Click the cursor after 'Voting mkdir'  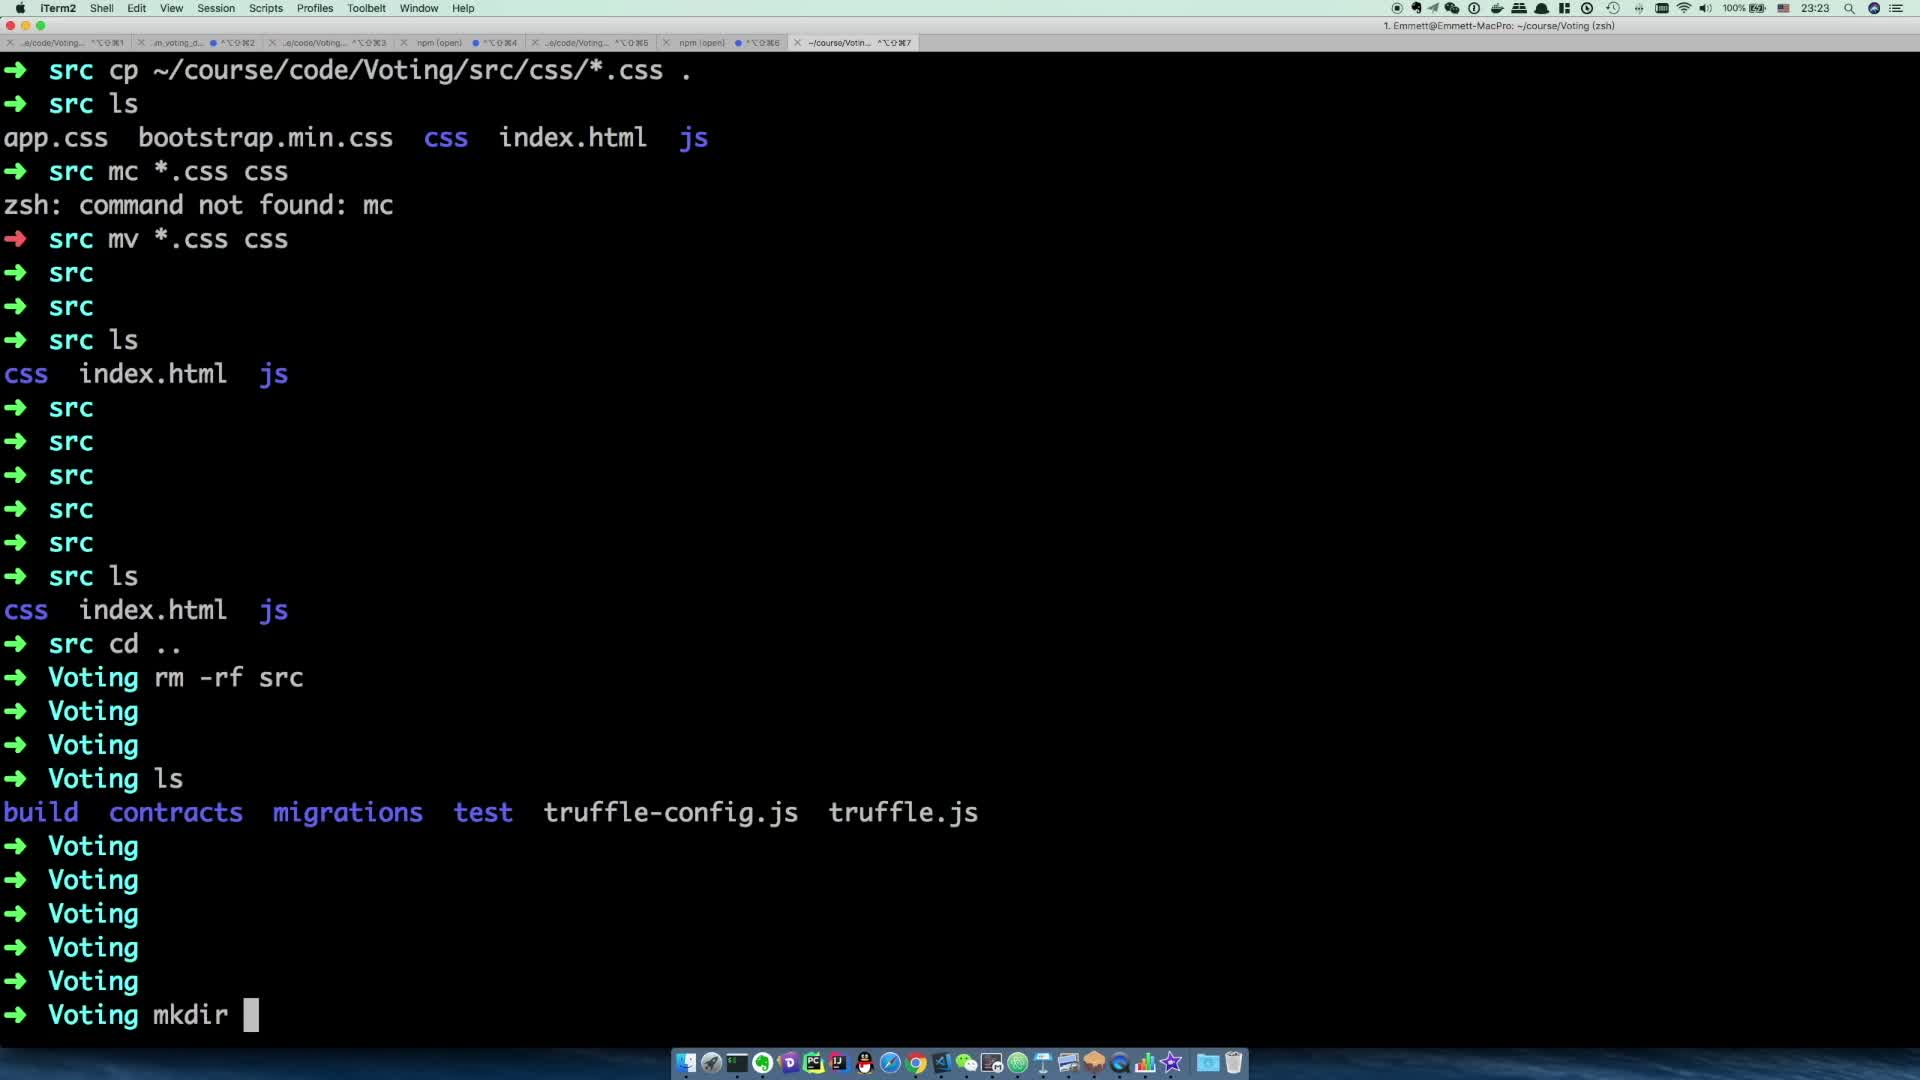[x=251, y=1015]
